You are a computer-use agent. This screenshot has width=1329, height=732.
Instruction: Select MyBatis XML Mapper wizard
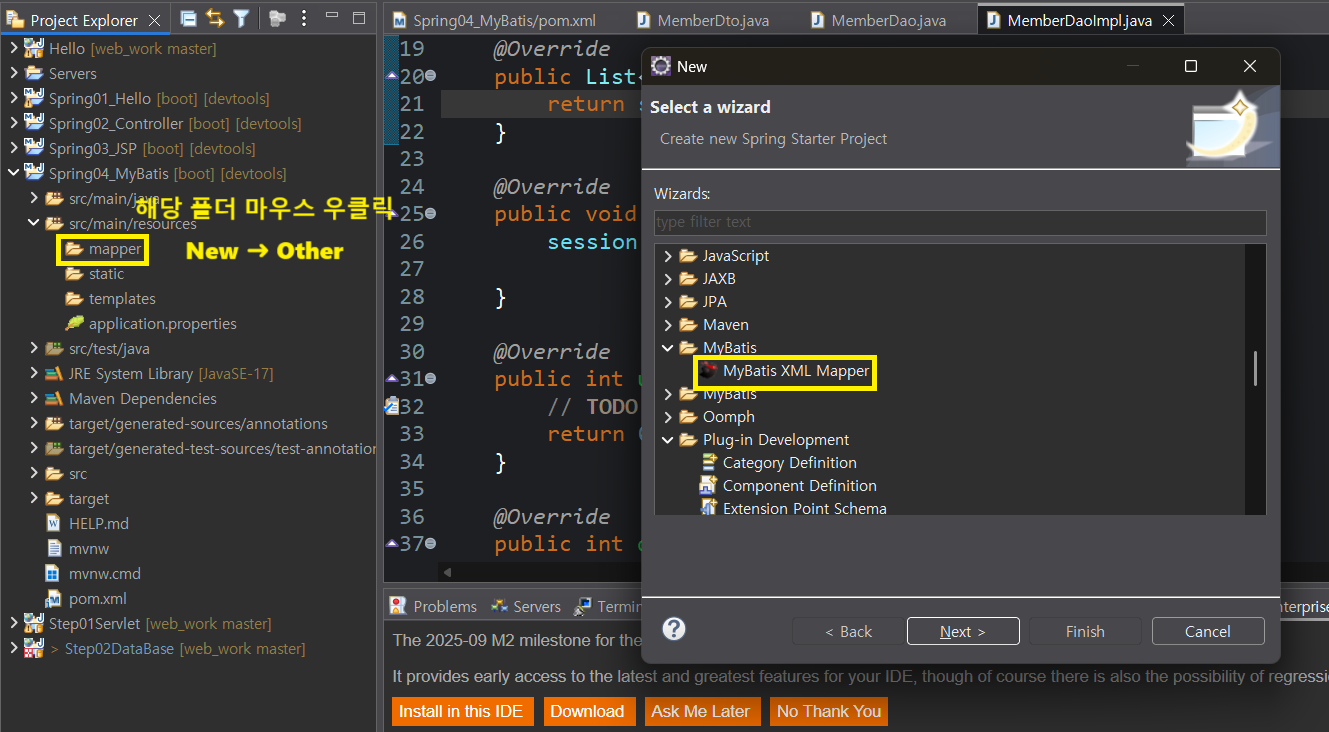[785, 371]
